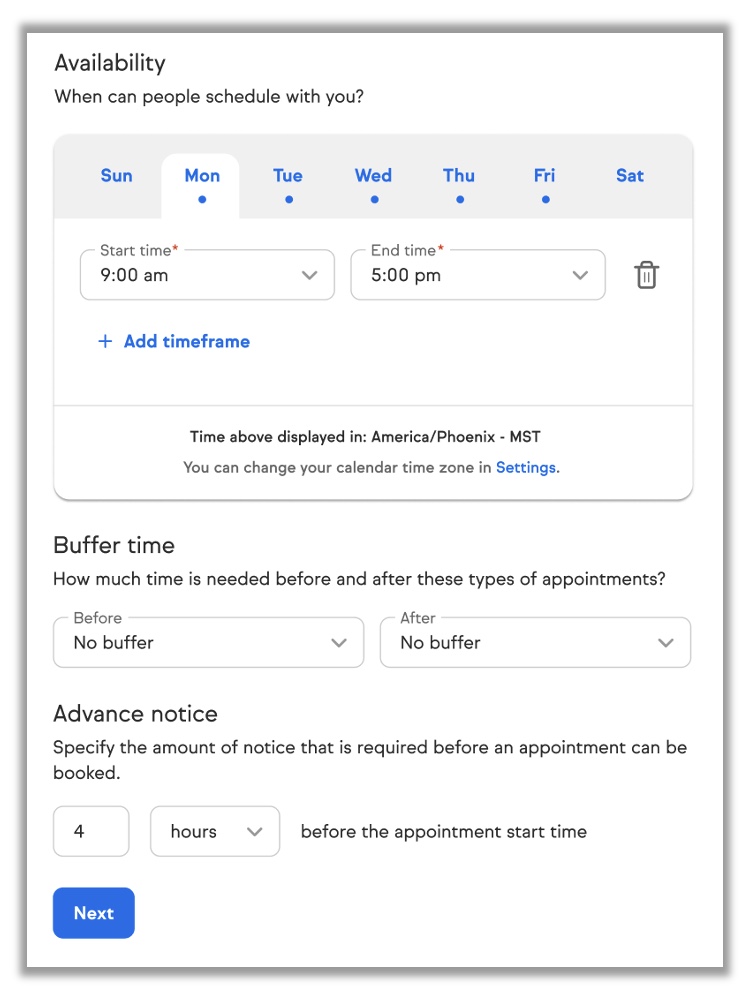Delete the timeframe with the trash icon
The height and width of the screenshot is (994, 748).
coord(646,275)
